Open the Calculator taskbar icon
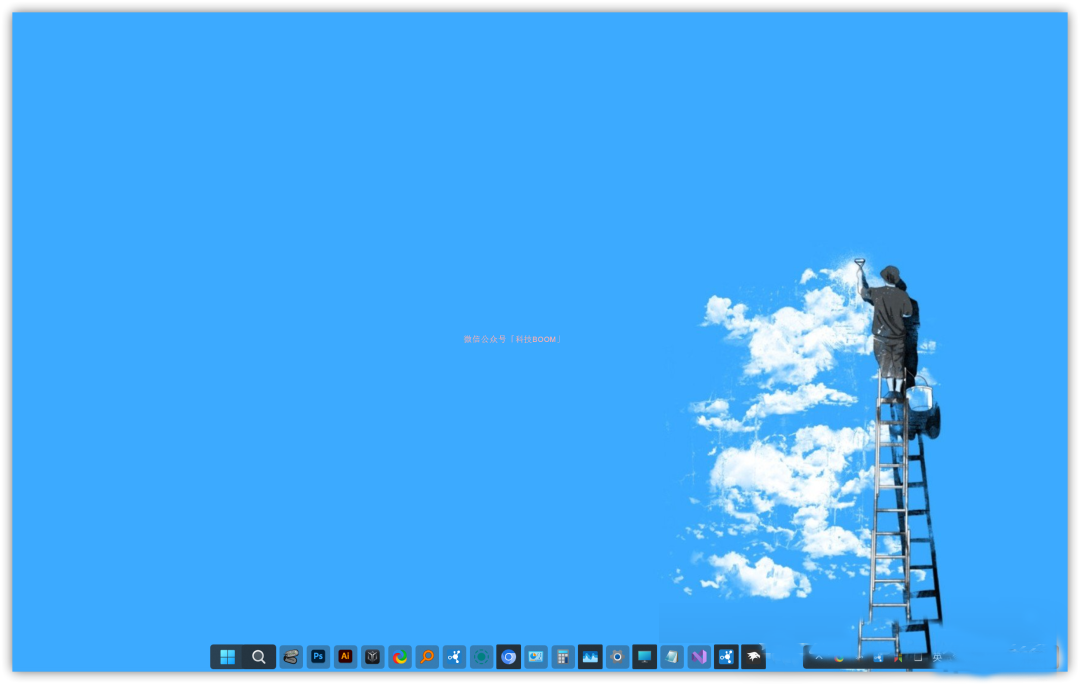The height and width of the screenshot is (684, 1080). pyautogui.click(x=563, y=657)
